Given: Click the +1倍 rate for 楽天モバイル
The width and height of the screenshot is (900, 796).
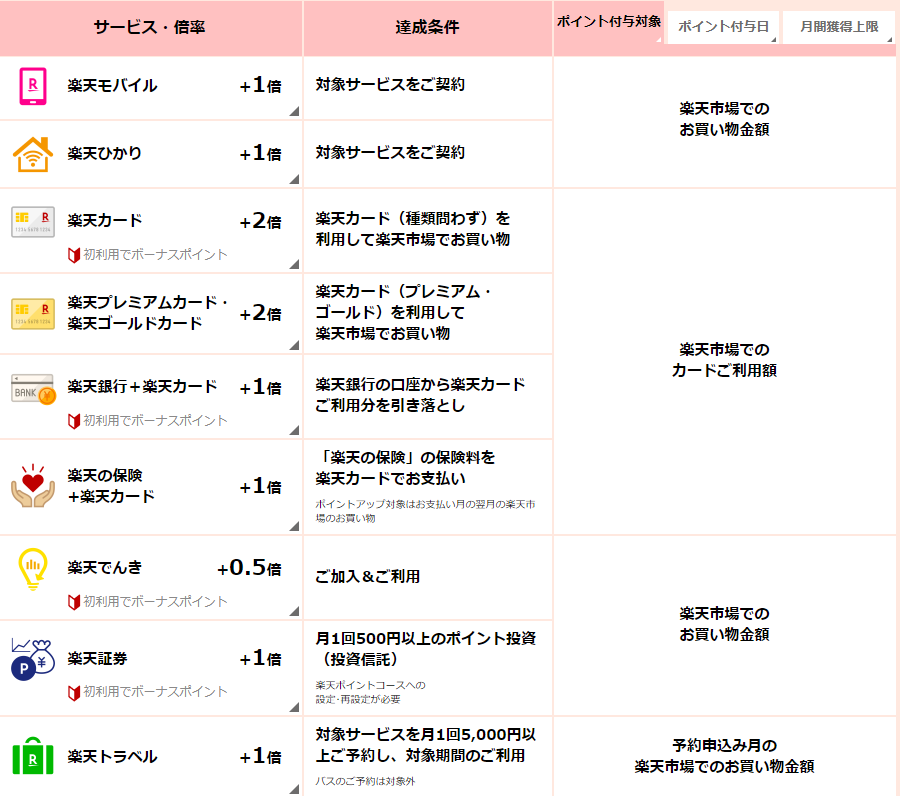Looking at the screenshot, I should pyautogui.click(x=260, y=86).
